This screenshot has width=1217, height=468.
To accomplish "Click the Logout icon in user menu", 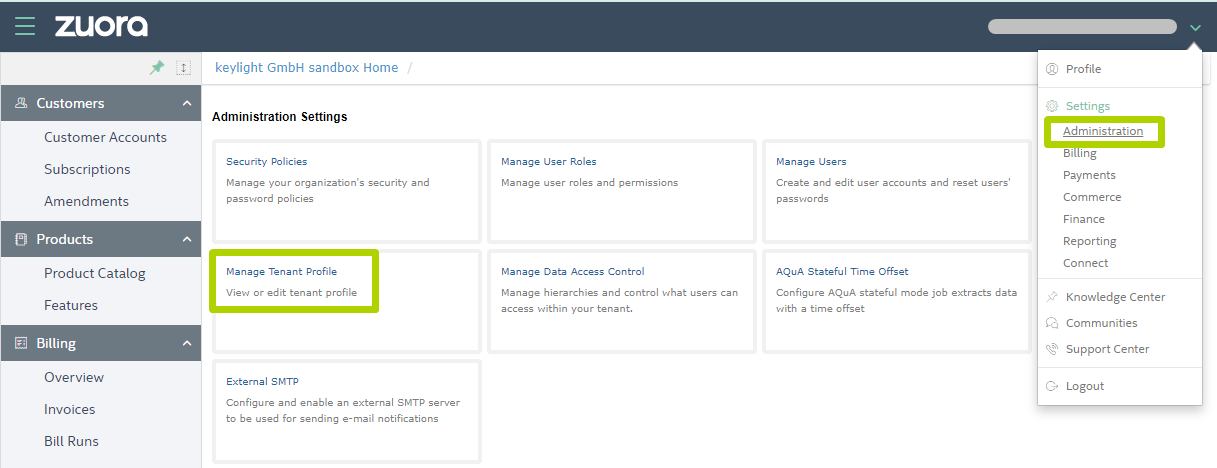I will [1052, 386].
